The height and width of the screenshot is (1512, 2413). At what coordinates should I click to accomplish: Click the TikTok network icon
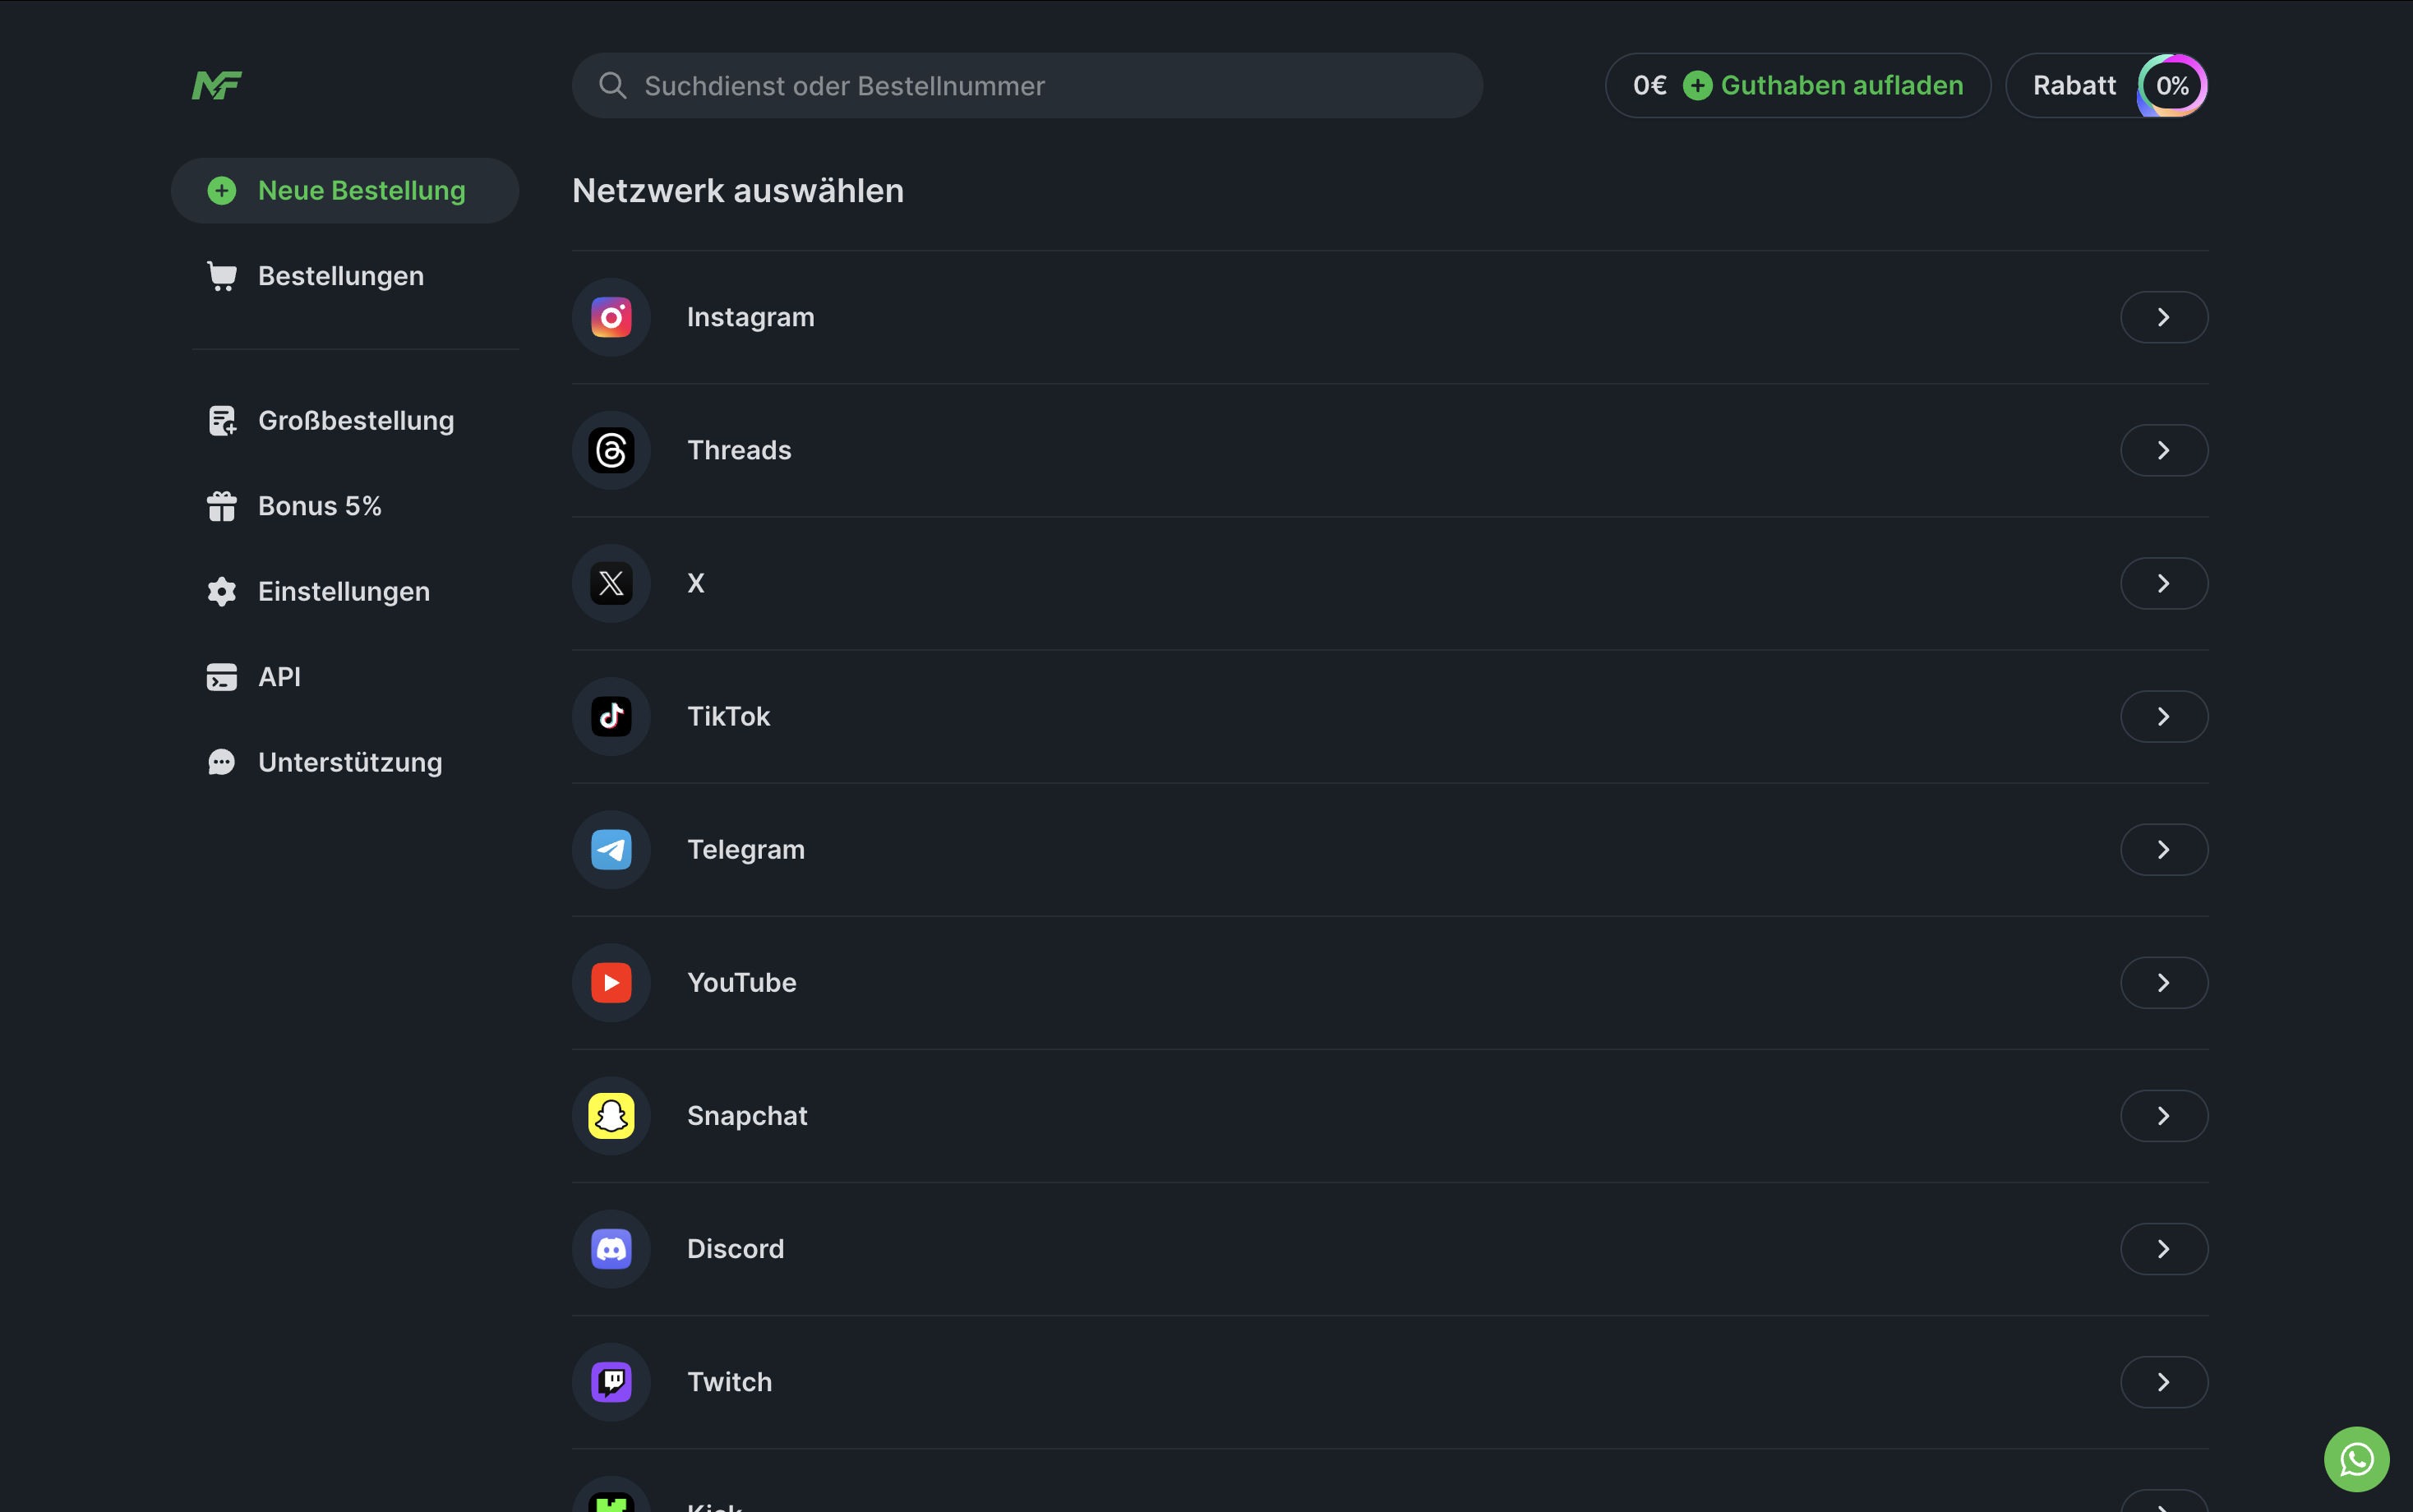[611, 716]
